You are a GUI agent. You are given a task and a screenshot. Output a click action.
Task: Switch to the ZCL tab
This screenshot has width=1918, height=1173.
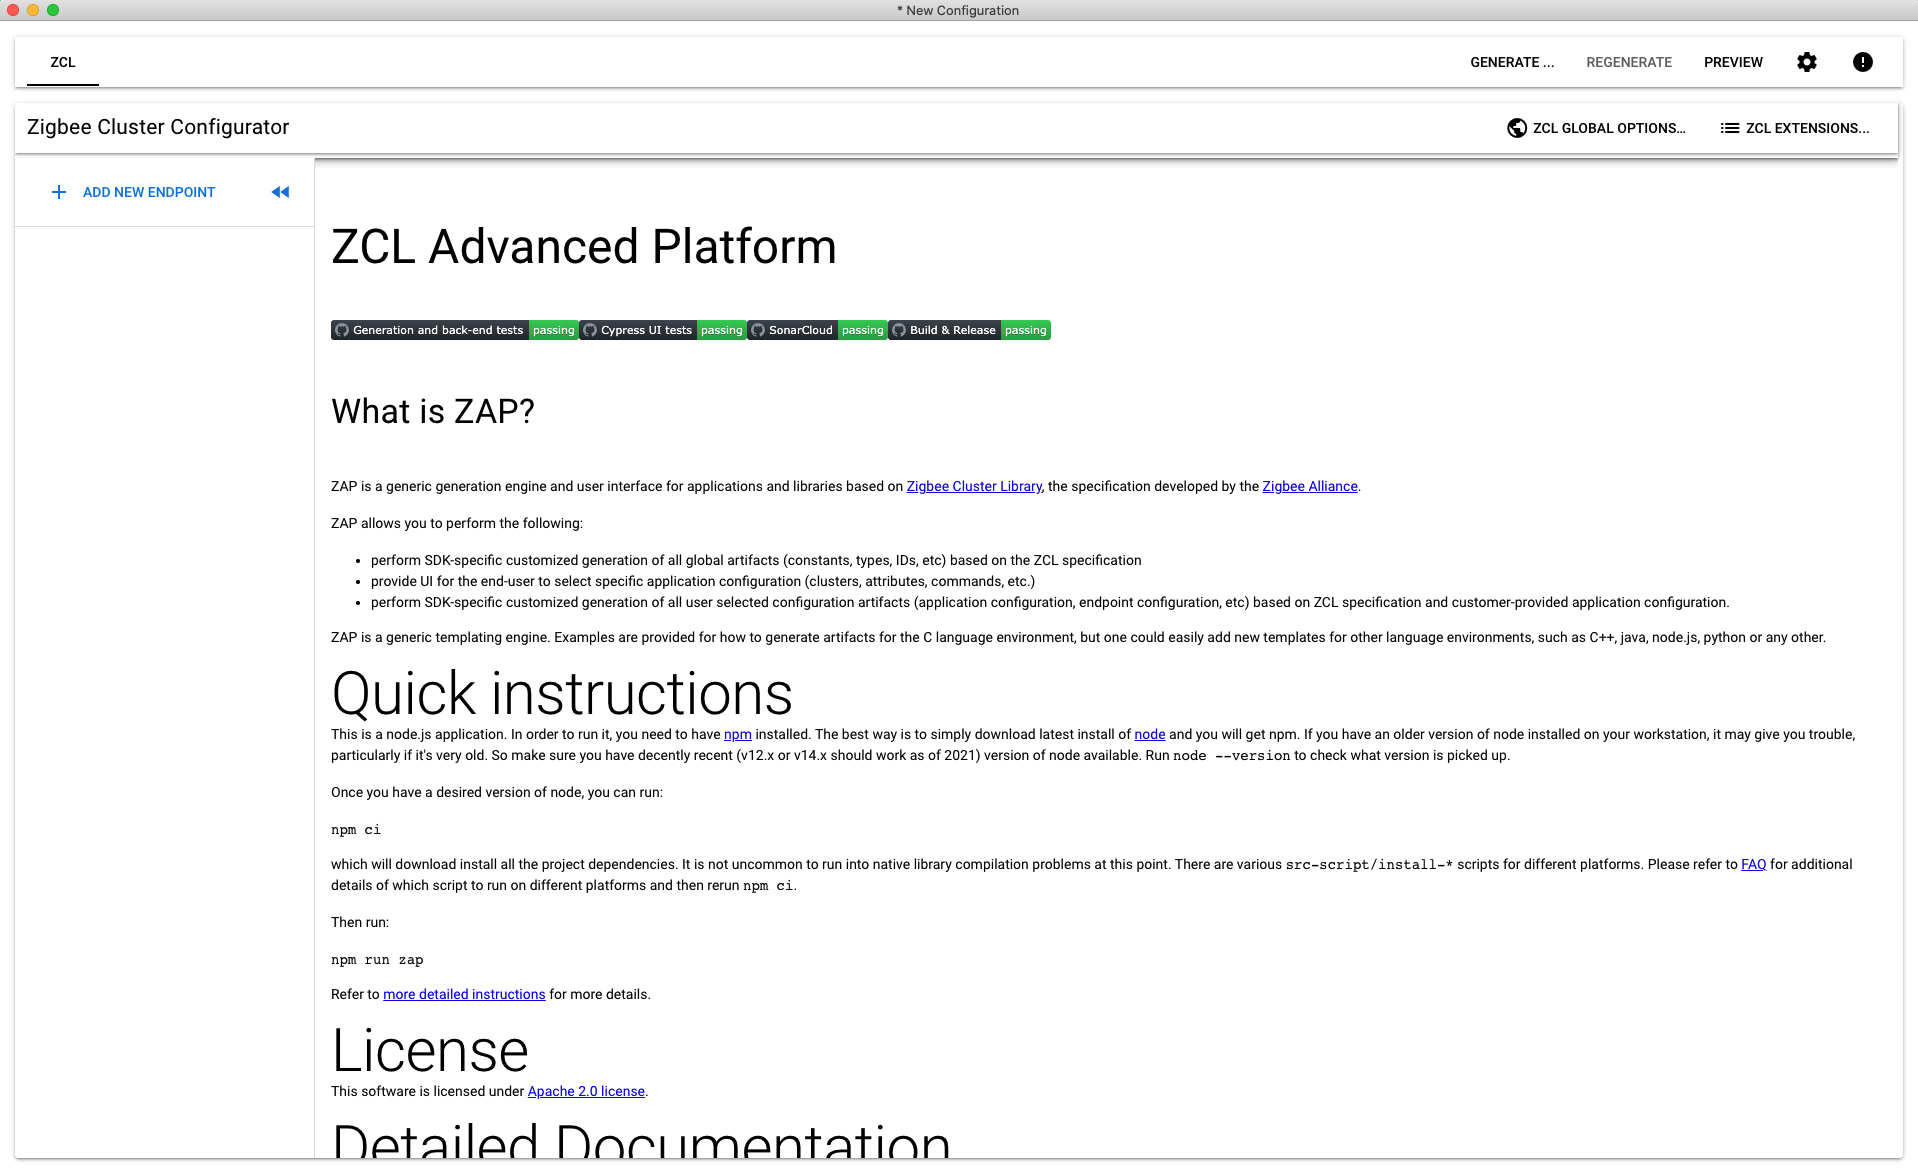click(x=63, y=62)
